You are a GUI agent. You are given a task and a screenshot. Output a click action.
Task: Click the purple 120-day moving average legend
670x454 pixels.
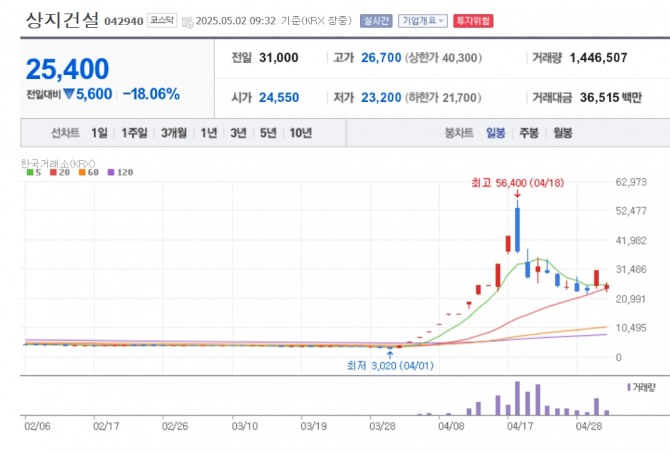119,172
